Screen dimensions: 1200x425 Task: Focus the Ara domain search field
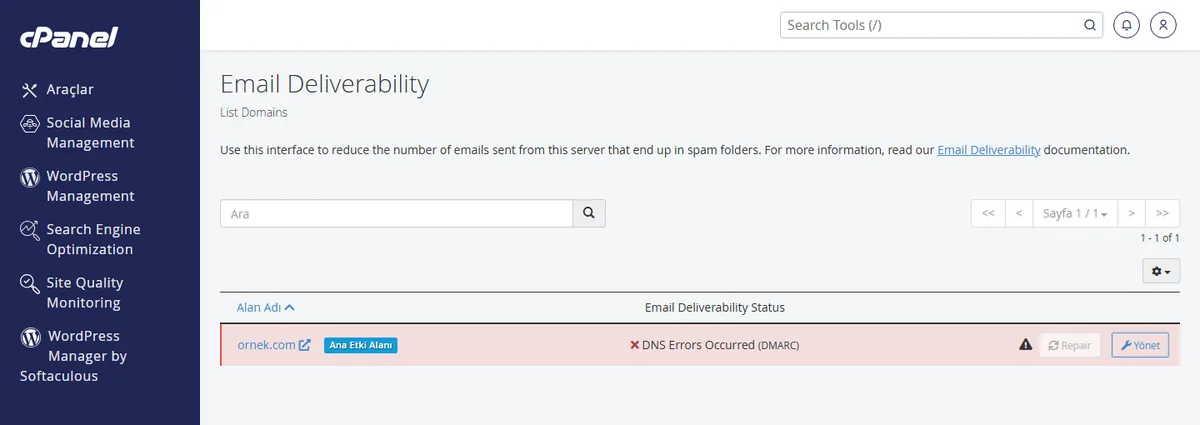[x=396, y=213]
